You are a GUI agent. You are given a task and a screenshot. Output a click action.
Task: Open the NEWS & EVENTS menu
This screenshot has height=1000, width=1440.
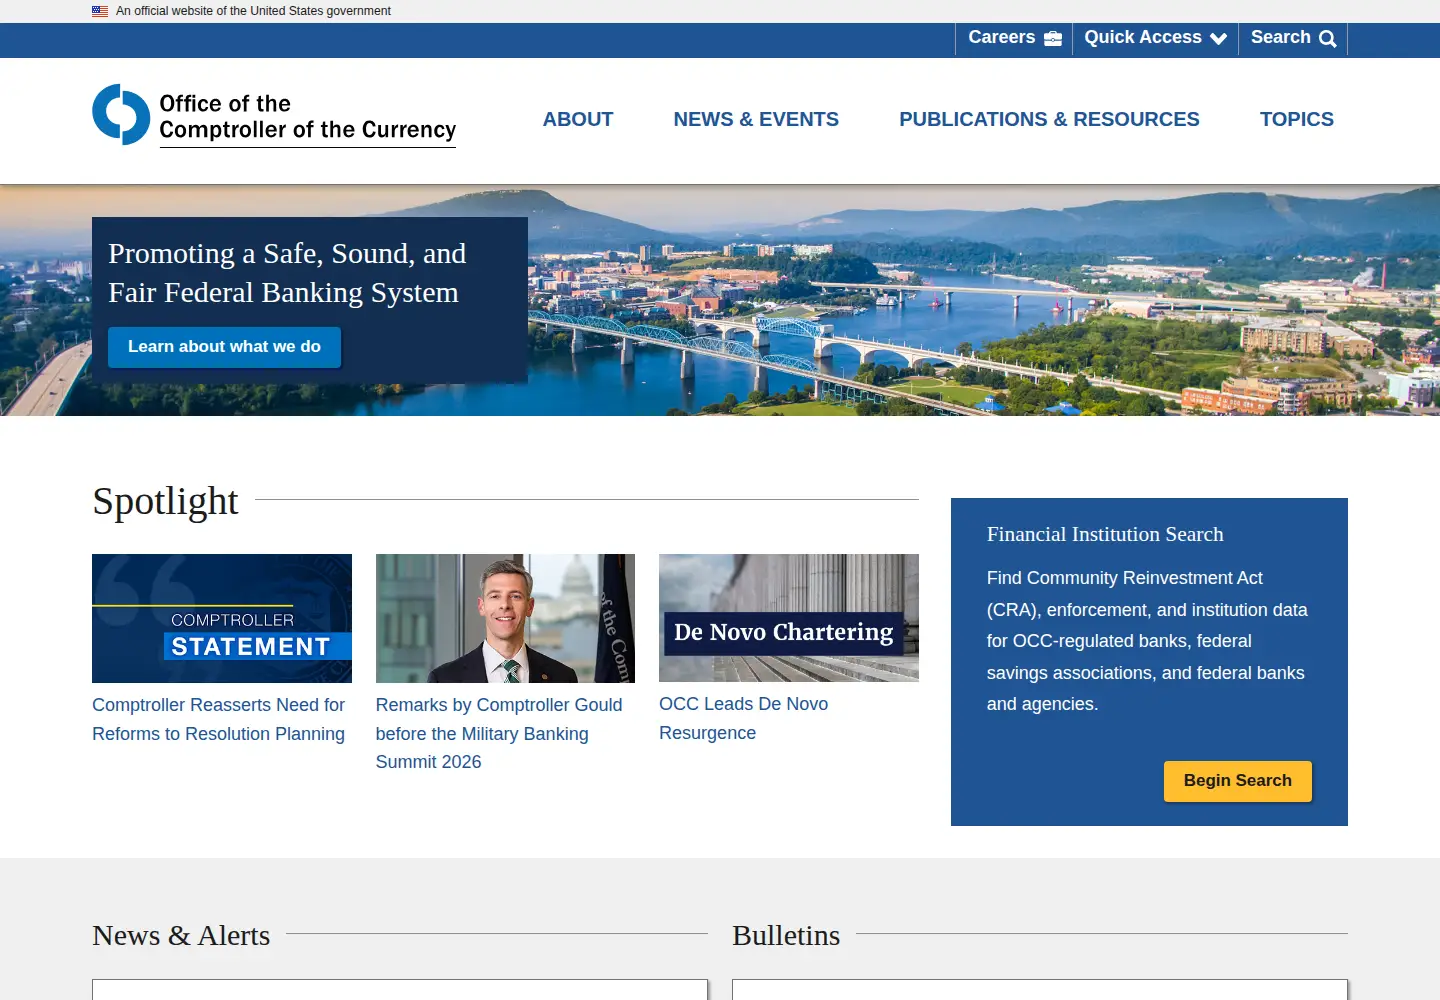pyautogui.click(x=756, y=119)
